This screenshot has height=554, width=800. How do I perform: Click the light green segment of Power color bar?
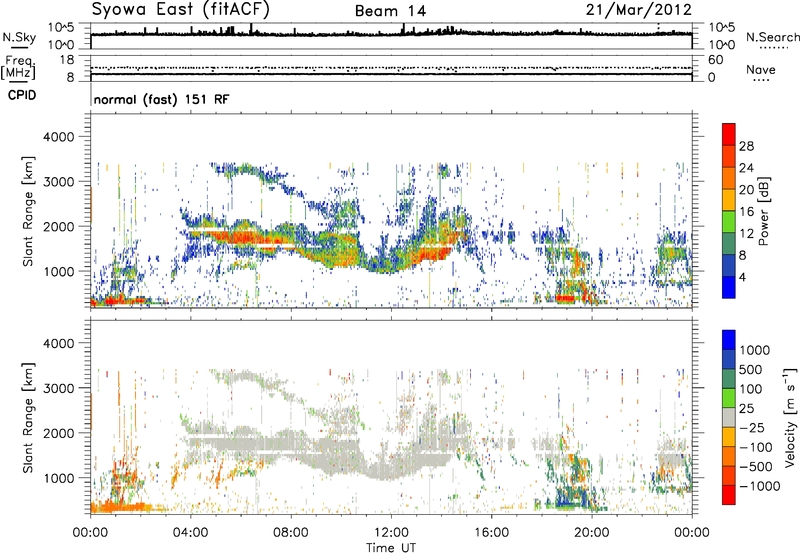(729, 221)
